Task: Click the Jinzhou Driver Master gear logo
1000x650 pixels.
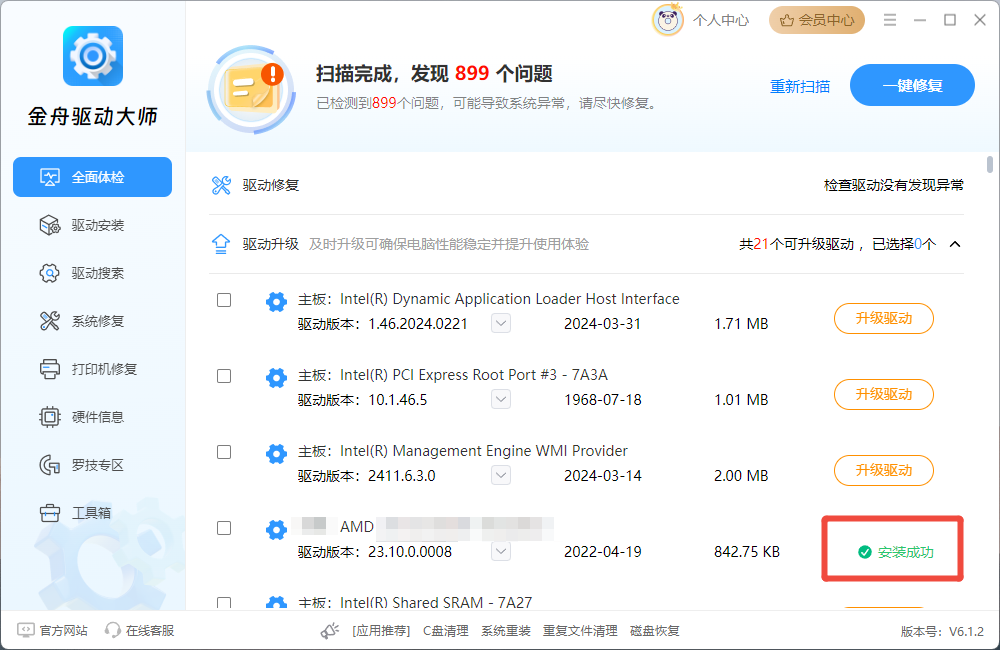Action: click(x=93, y=56)
